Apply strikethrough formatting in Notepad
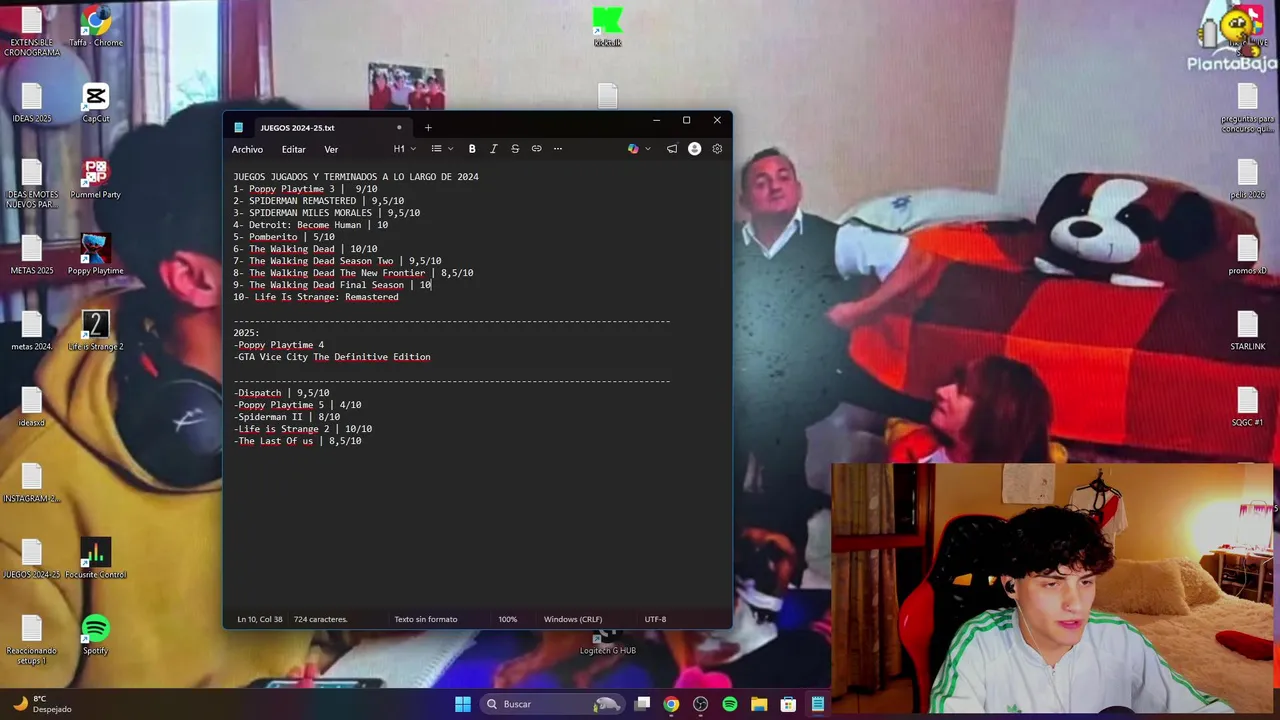Viewport: 1280px width, 720px height. (515, 149)
